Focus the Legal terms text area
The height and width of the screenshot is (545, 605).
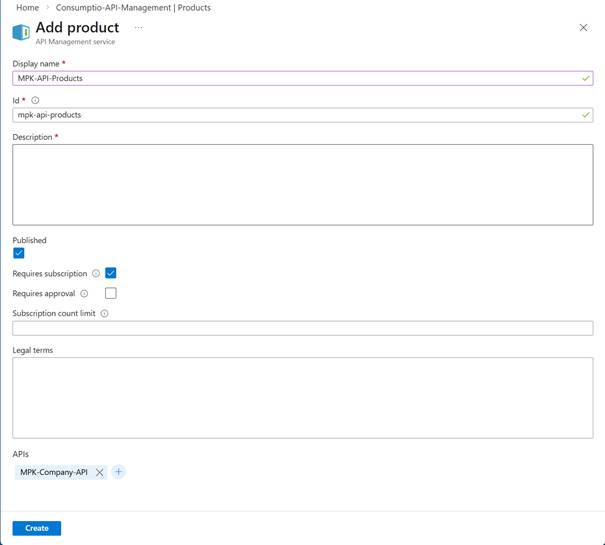point(302,397)
